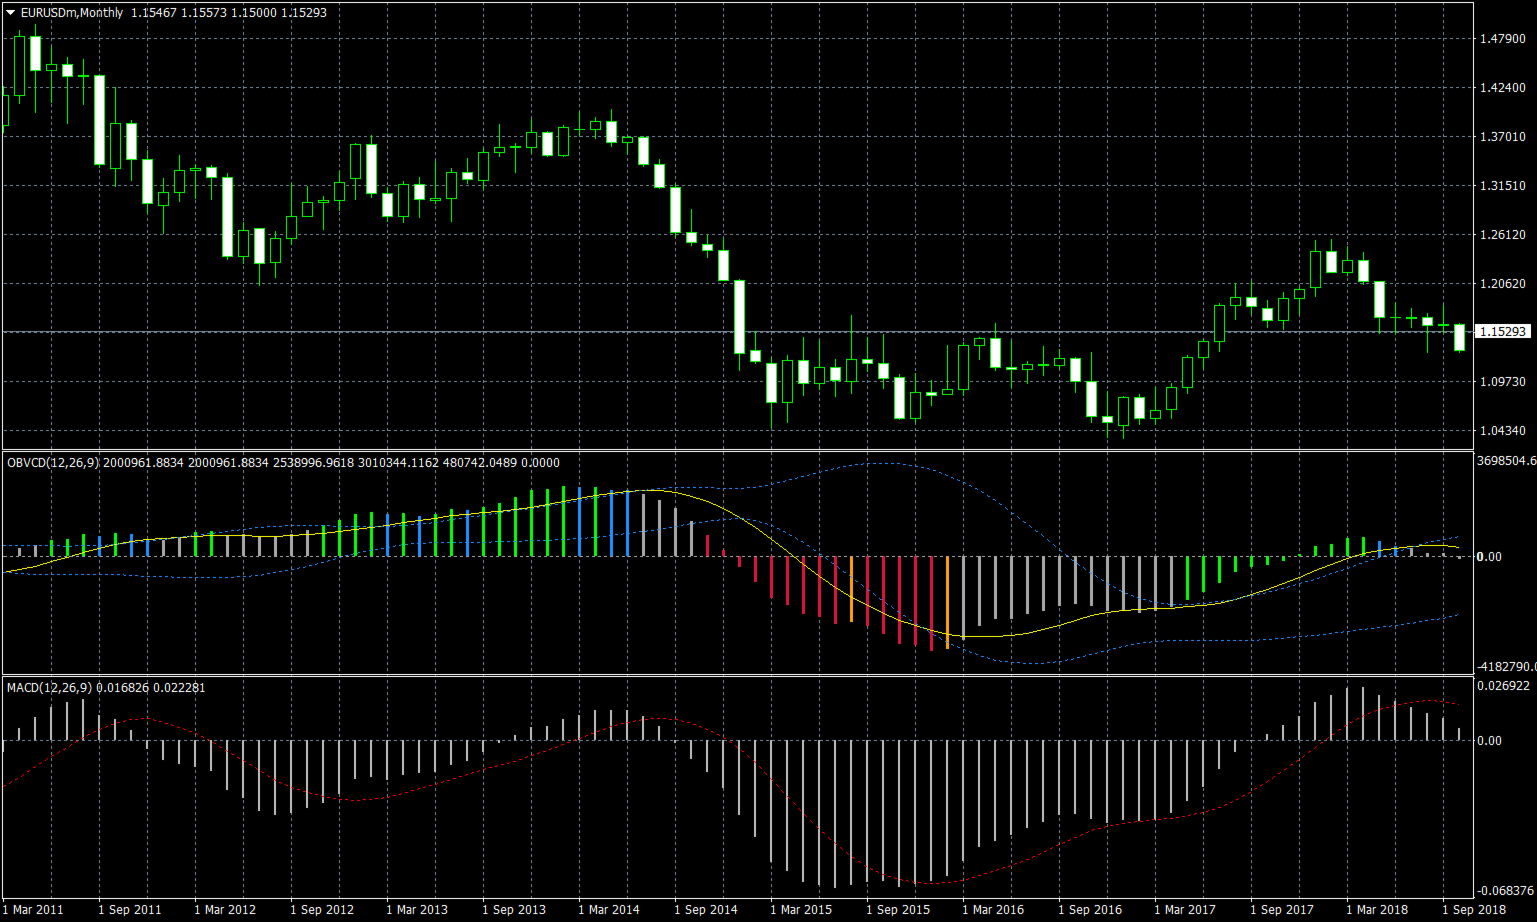Click the 1 Sep 2015 date label
Image resolution: width=1537 pixels, height=922 pixels.
click(898, 910)
